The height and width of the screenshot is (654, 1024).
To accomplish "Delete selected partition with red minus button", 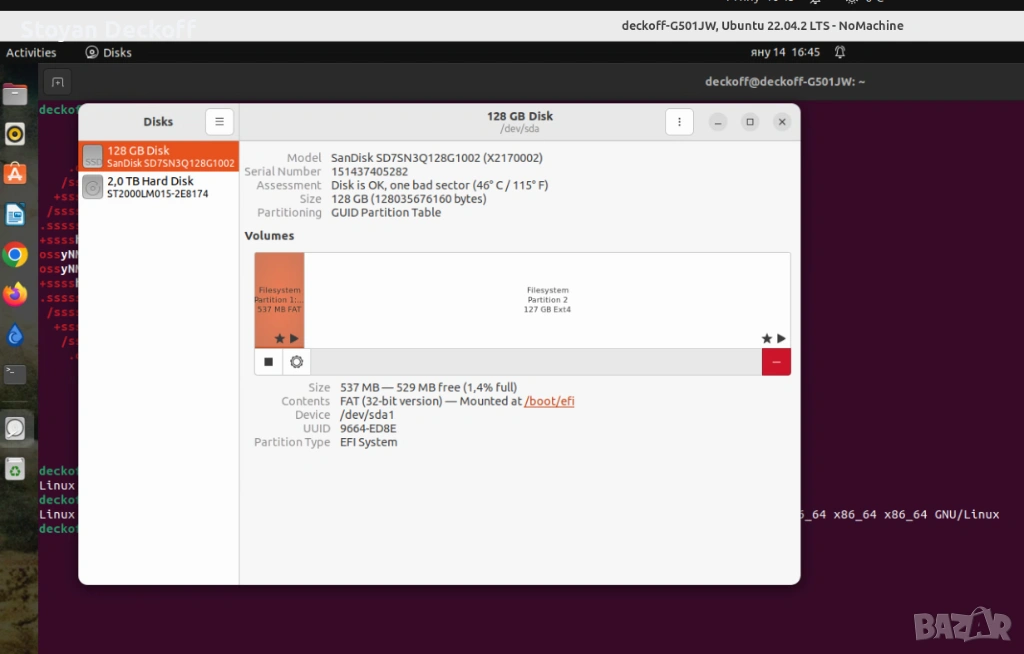I will [x=776, y=362].
